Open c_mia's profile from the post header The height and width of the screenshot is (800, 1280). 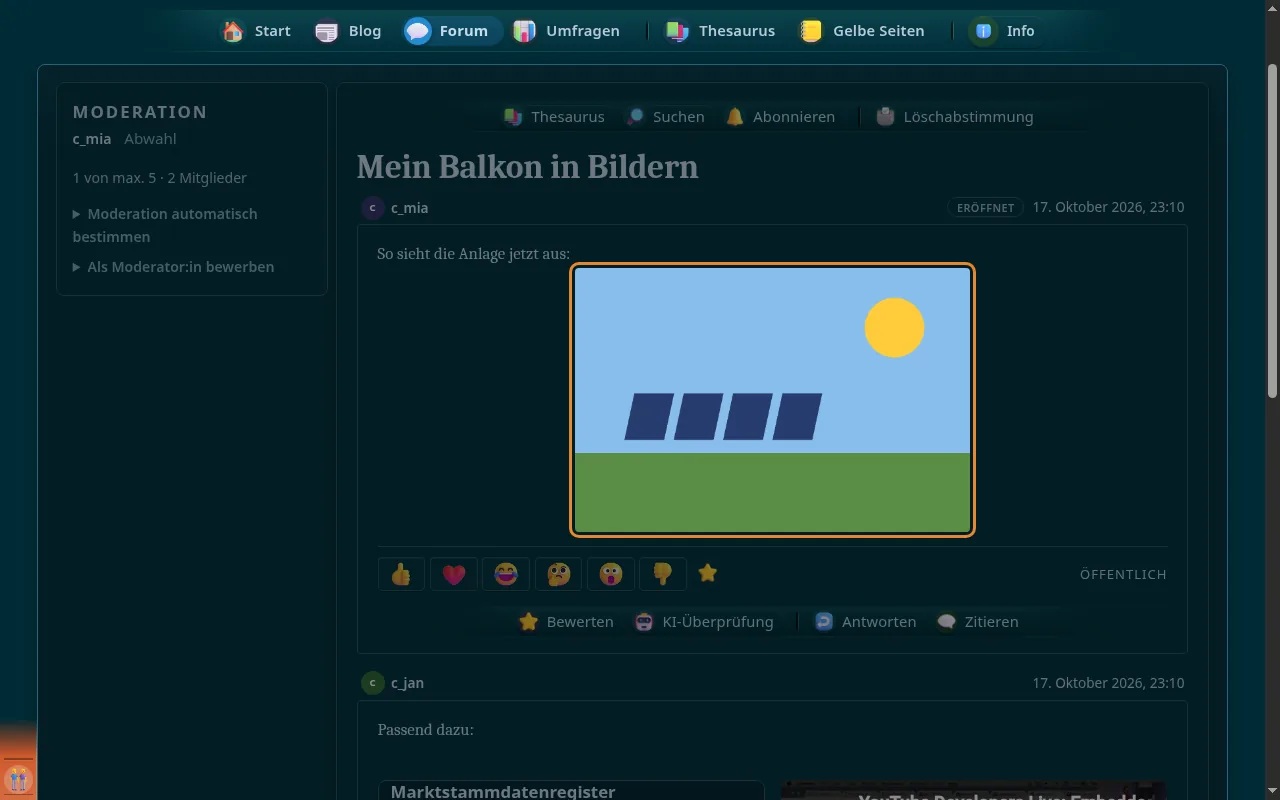[409, 208]
